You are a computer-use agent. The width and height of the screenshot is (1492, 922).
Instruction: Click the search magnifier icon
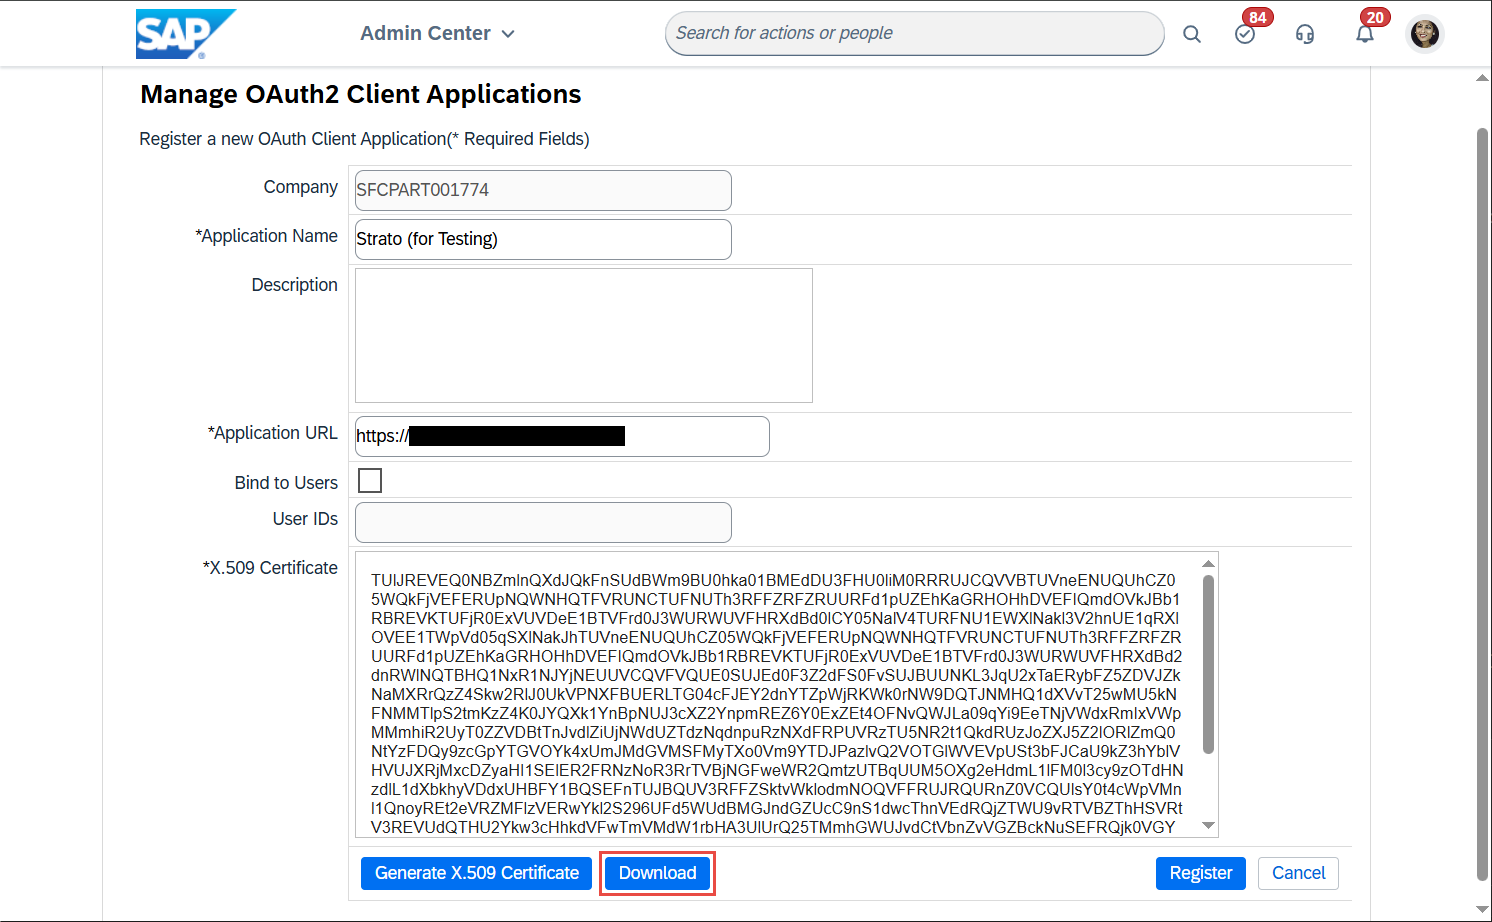click(1191, 34)
